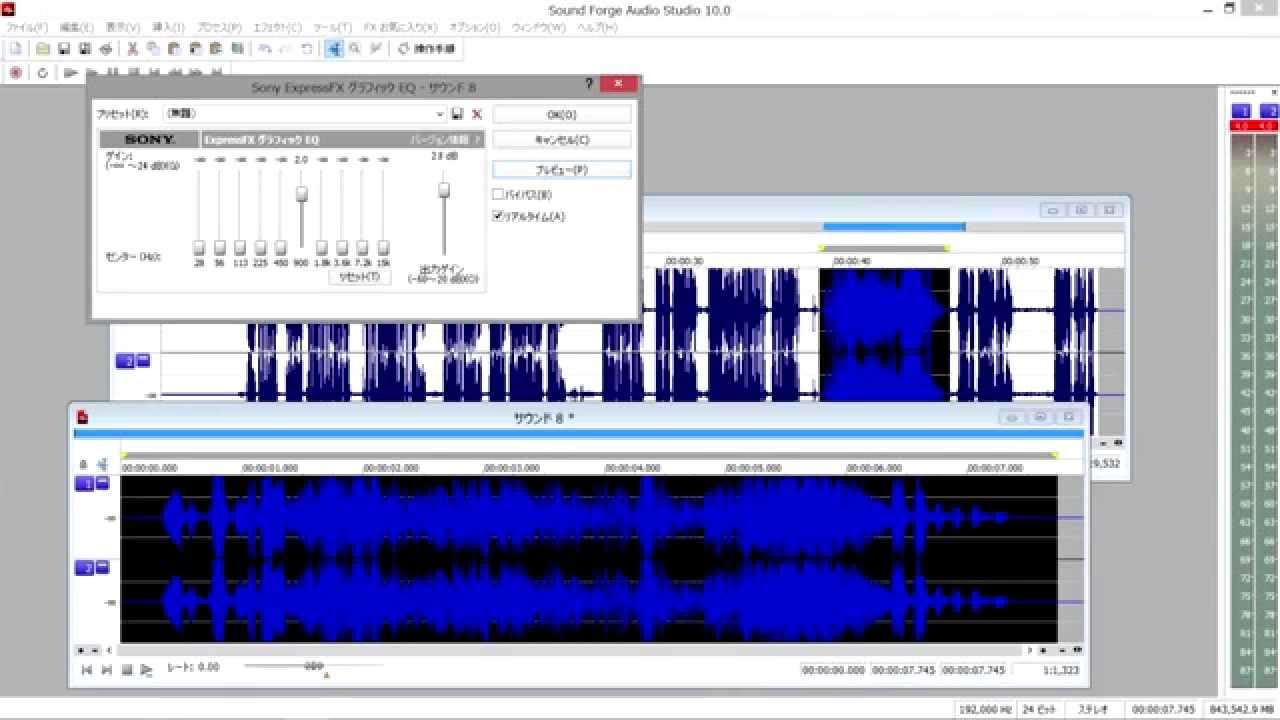Viewport: 1280px width, 720px height.
Task: Open ツール(T) menu
Action: [331, 27]
